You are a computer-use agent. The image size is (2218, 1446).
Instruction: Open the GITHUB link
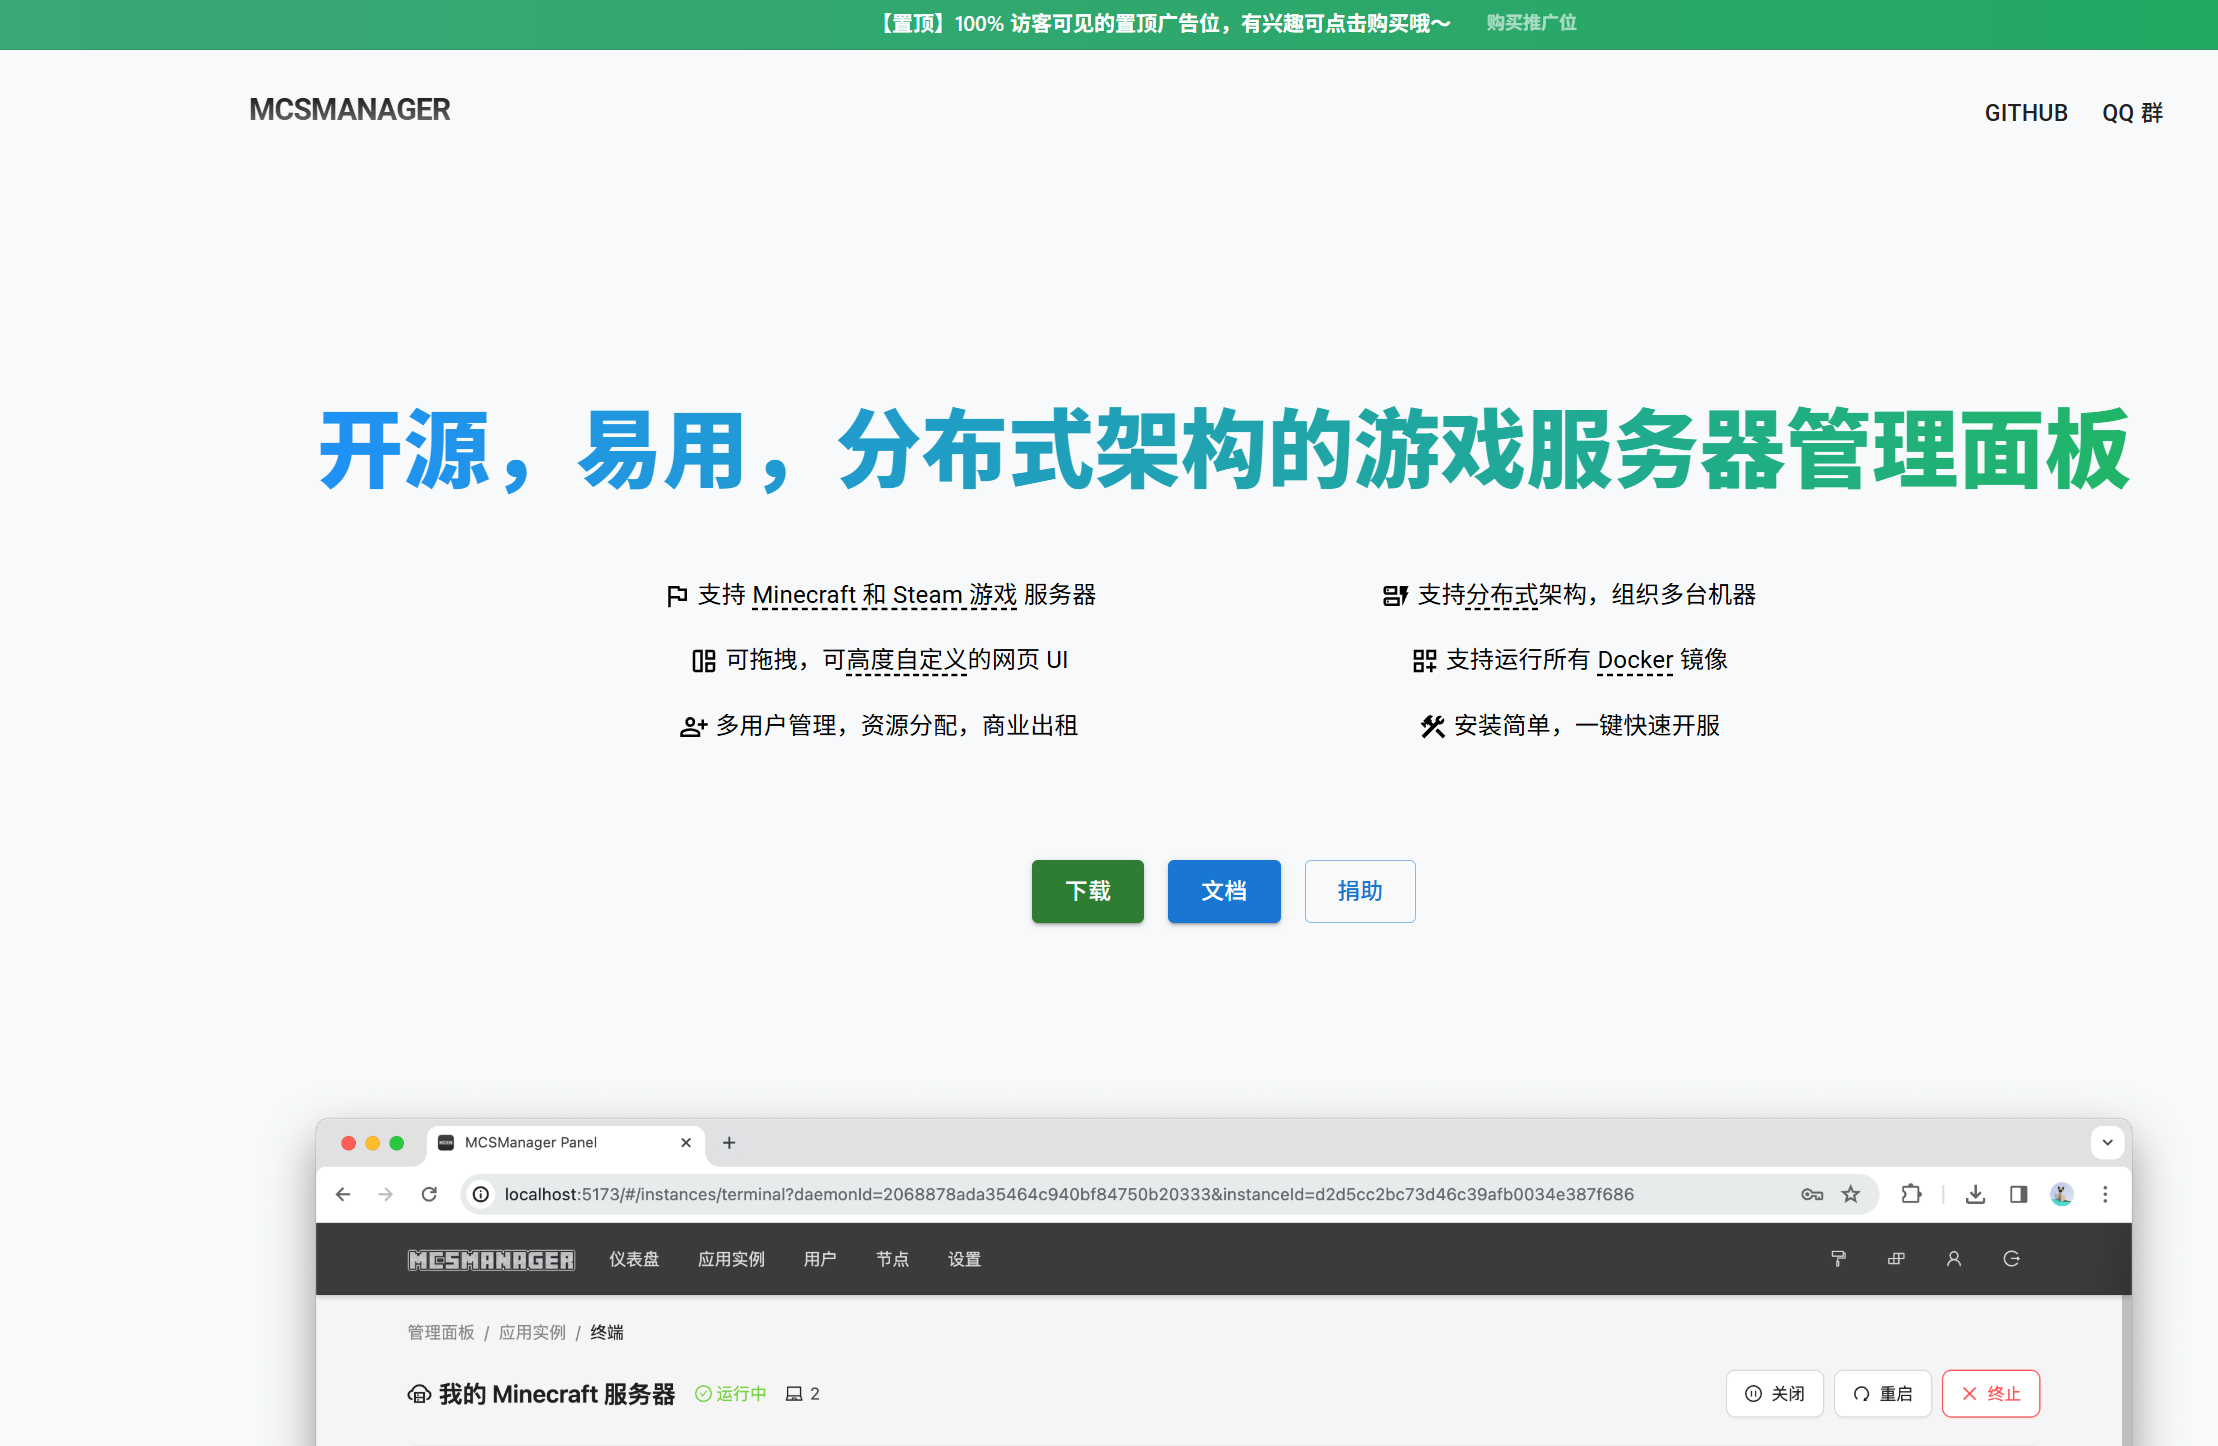point(2025,113)
